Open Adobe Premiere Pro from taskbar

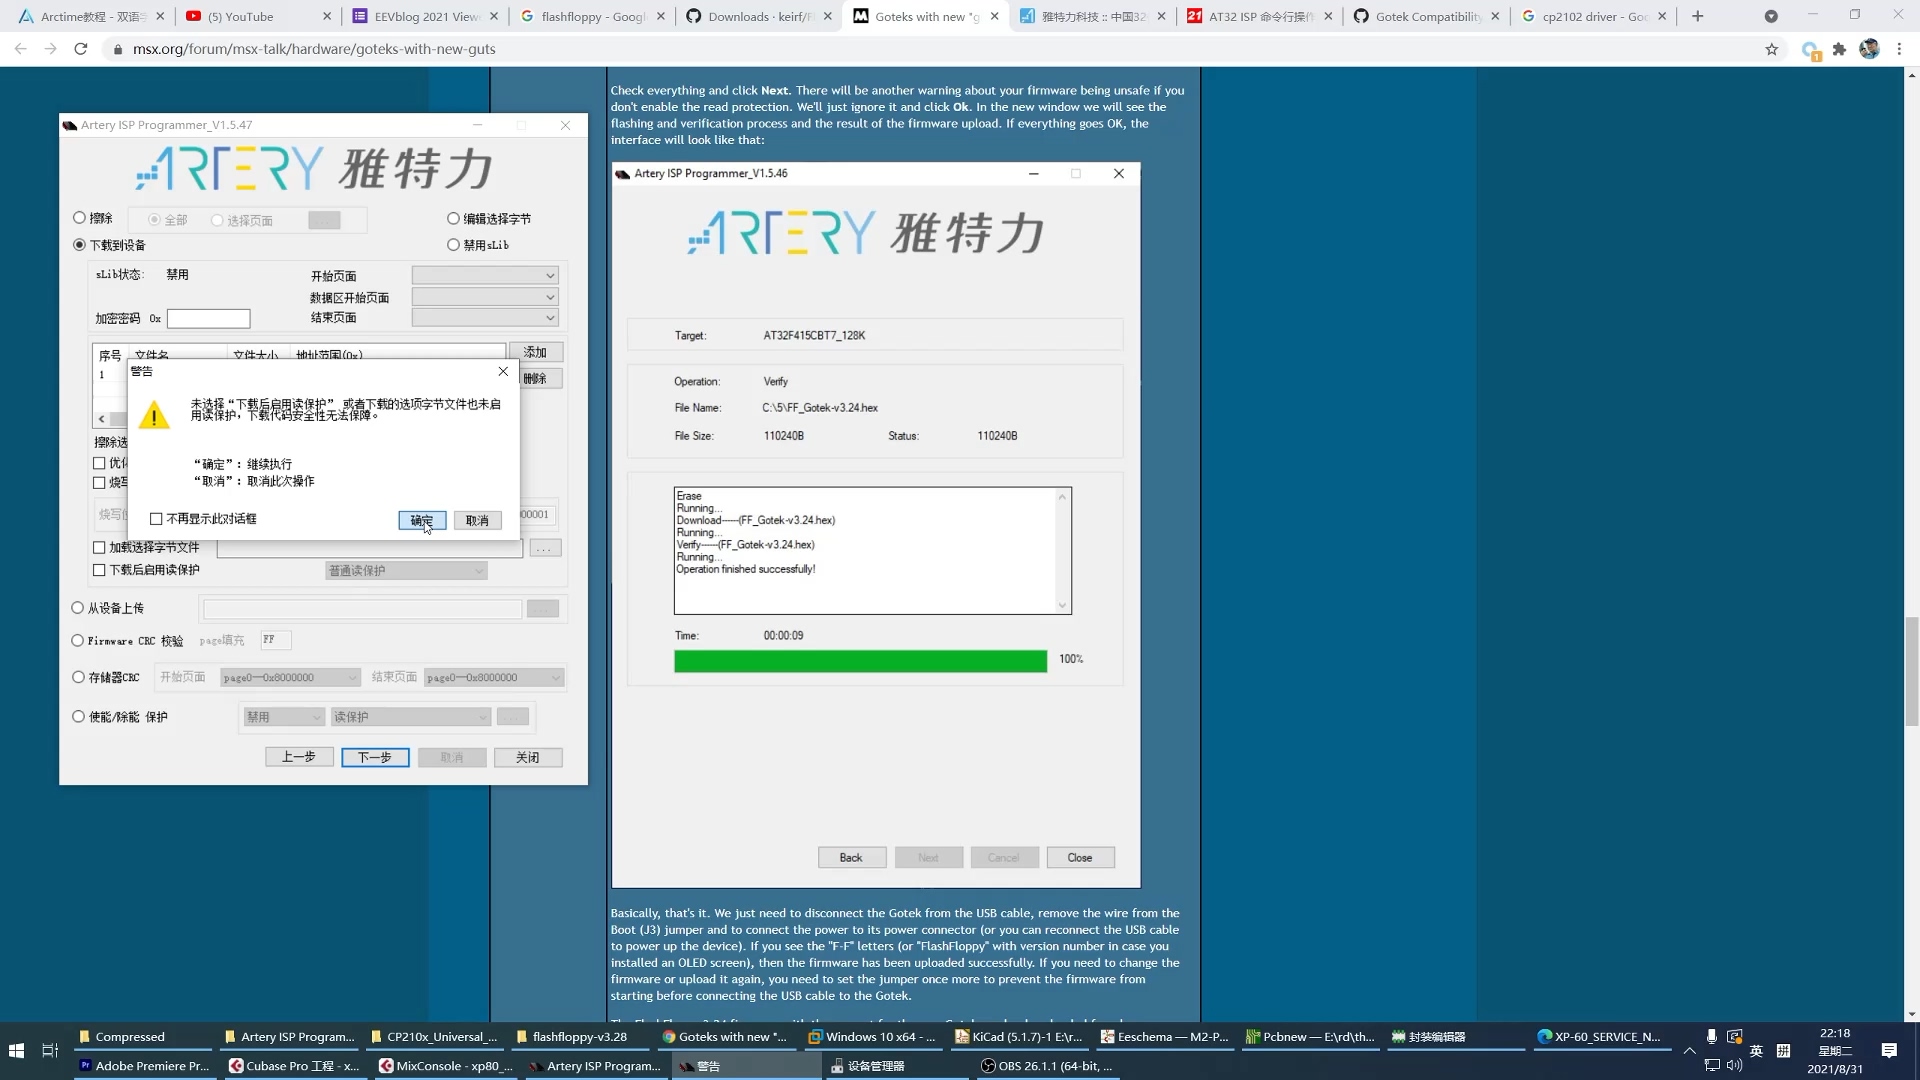[x=146, y=1066]
